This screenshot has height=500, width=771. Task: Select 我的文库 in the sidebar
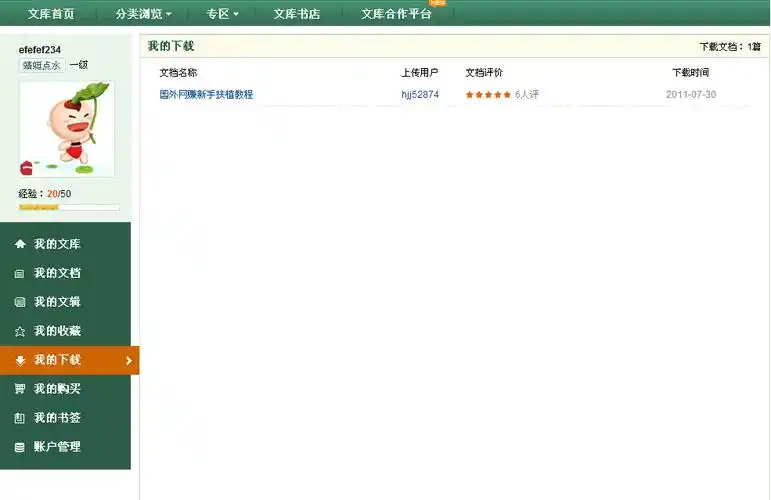[65, 244]
